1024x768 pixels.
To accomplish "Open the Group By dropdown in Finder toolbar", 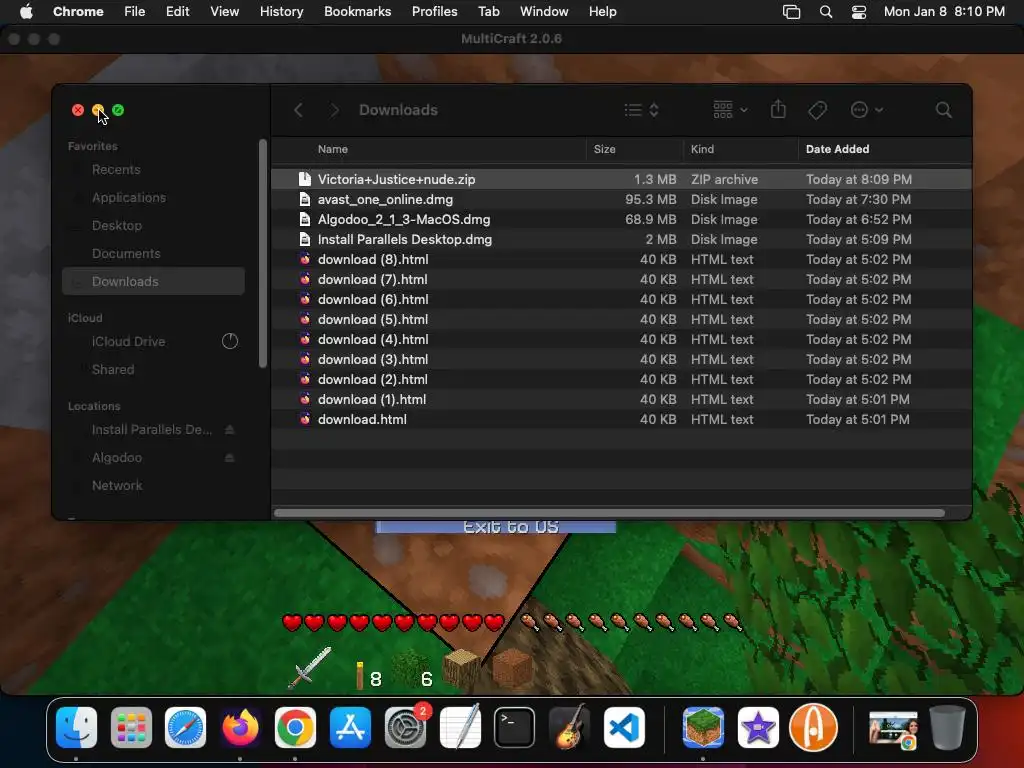I will tap(730, 110).
